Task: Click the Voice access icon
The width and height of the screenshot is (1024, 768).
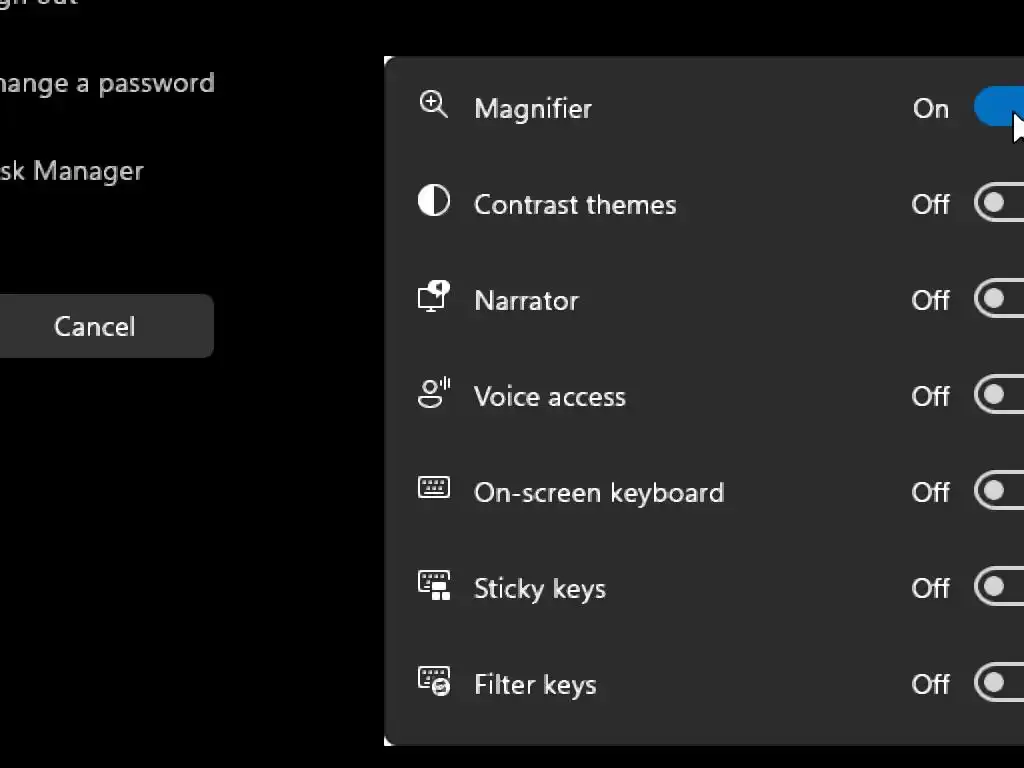Action: point(433,393)
